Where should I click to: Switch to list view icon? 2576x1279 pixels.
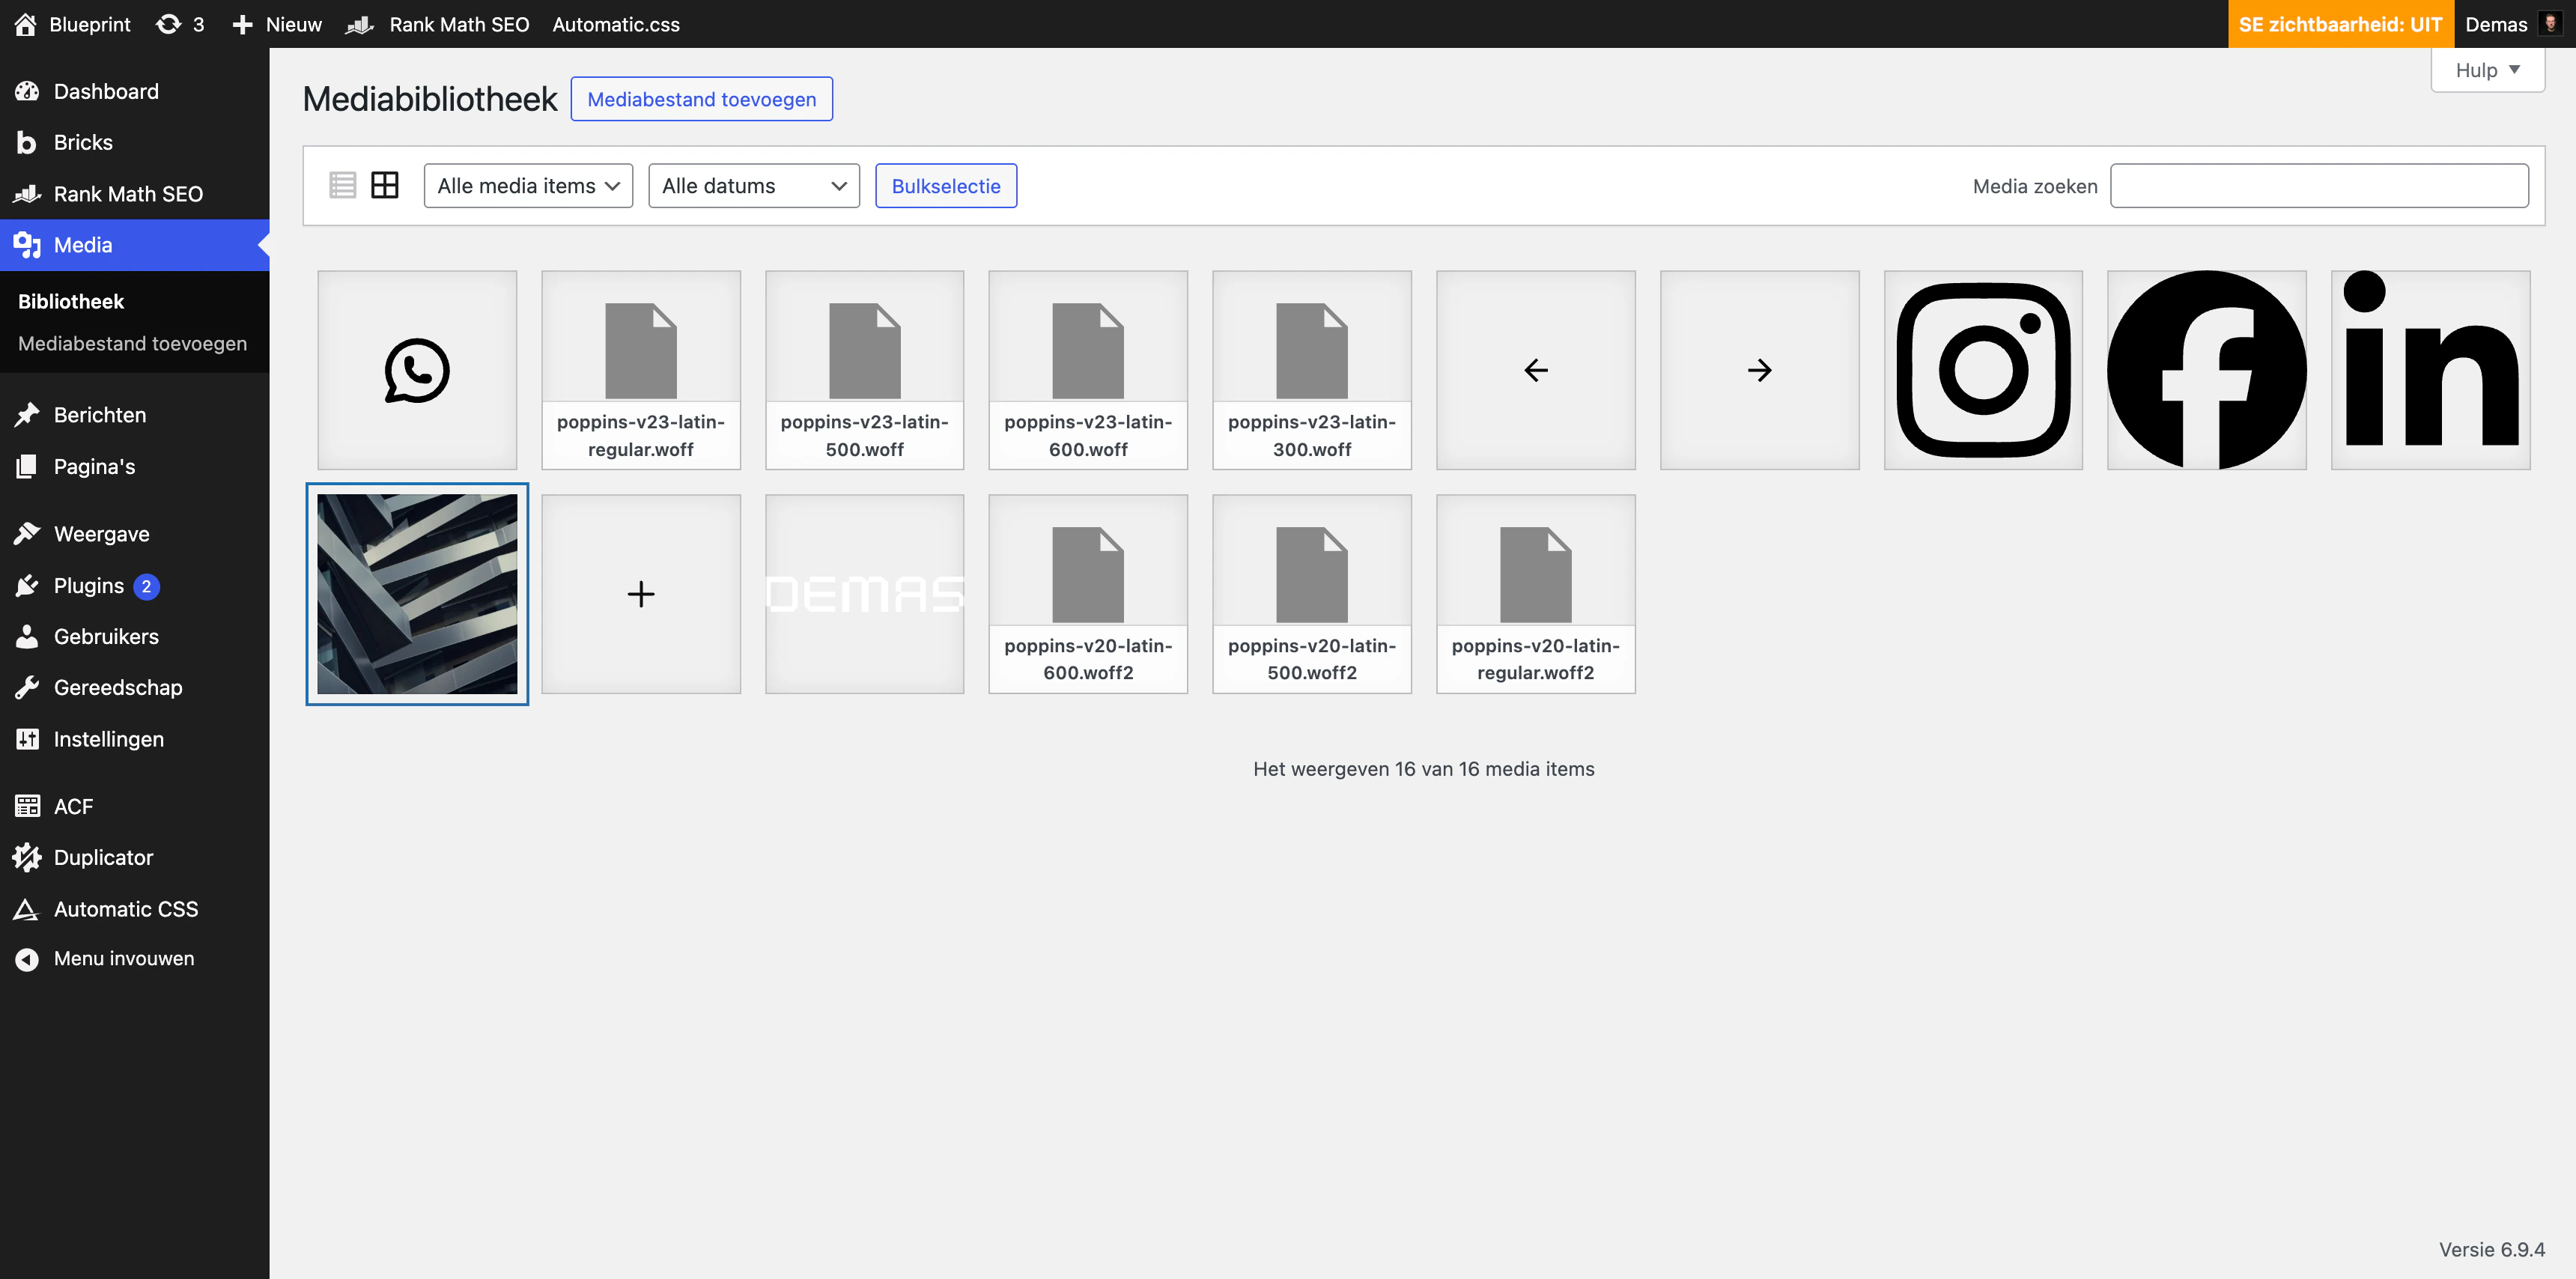[342, 185]
